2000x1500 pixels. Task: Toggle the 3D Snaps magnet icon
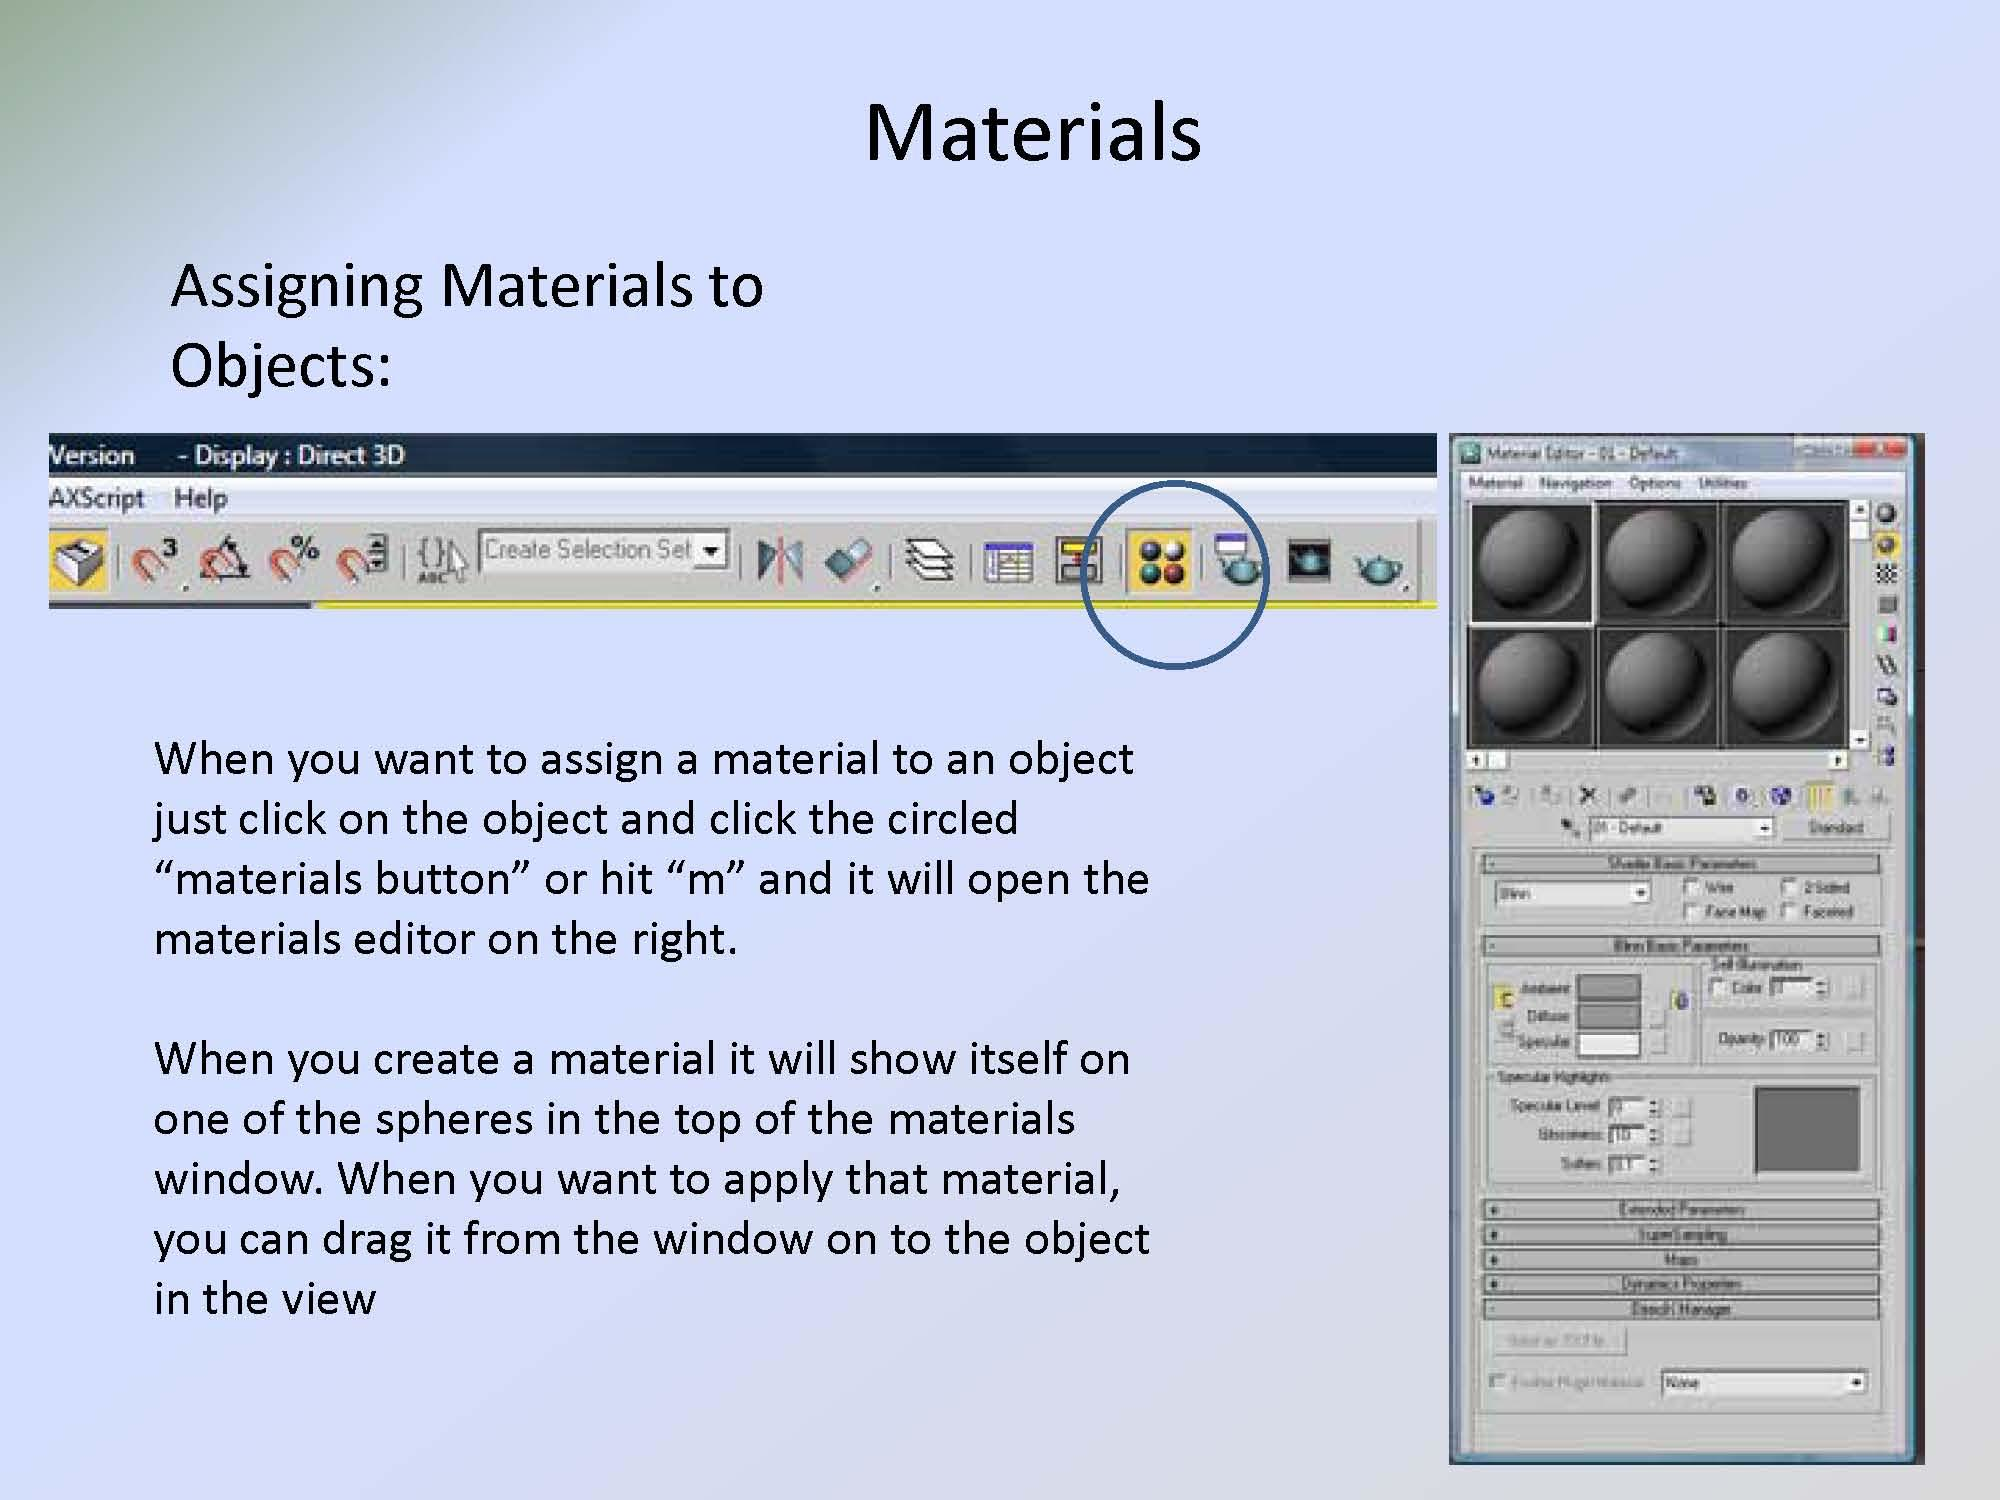point(154,561)
